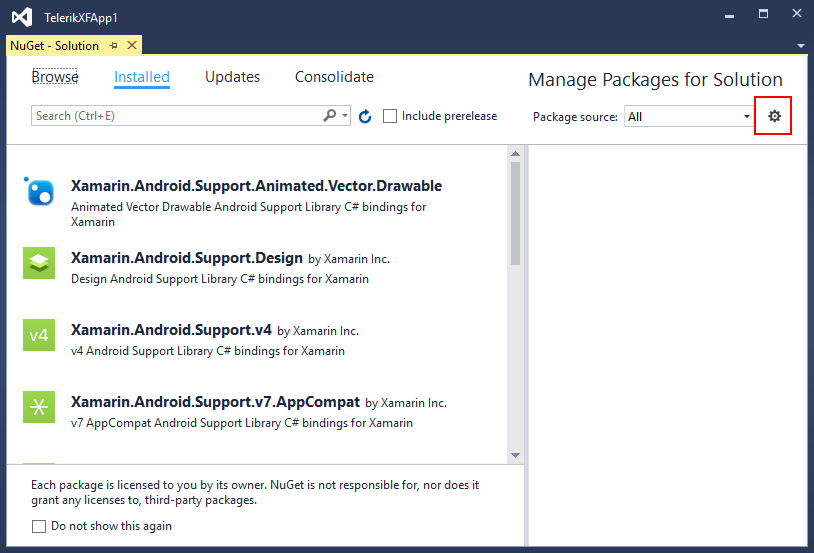This screenshot has height=553, width=814.
Task: Click the TelerikXFApp1 window title
Action: pos(81,18)
